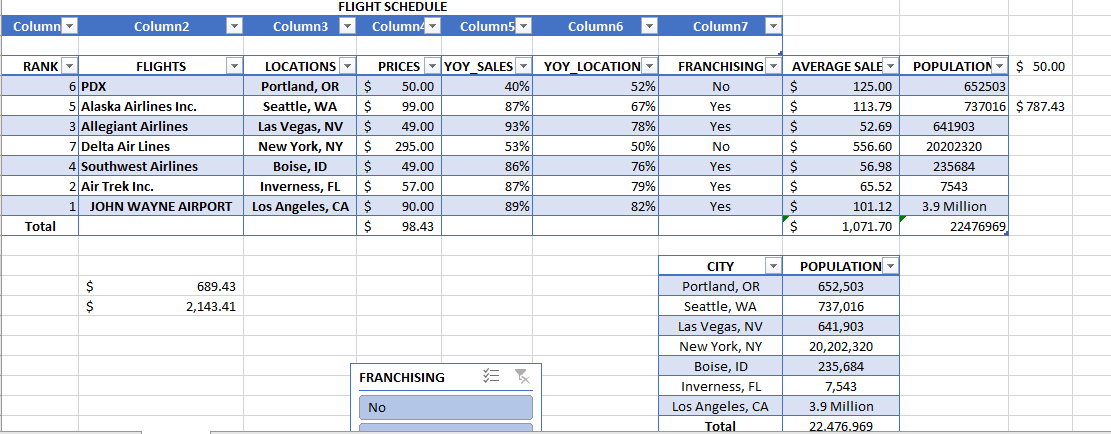Select the No button in FRANCHISING slicer
The height and width of the screenshot is (434, 1111).
[446, 408]
